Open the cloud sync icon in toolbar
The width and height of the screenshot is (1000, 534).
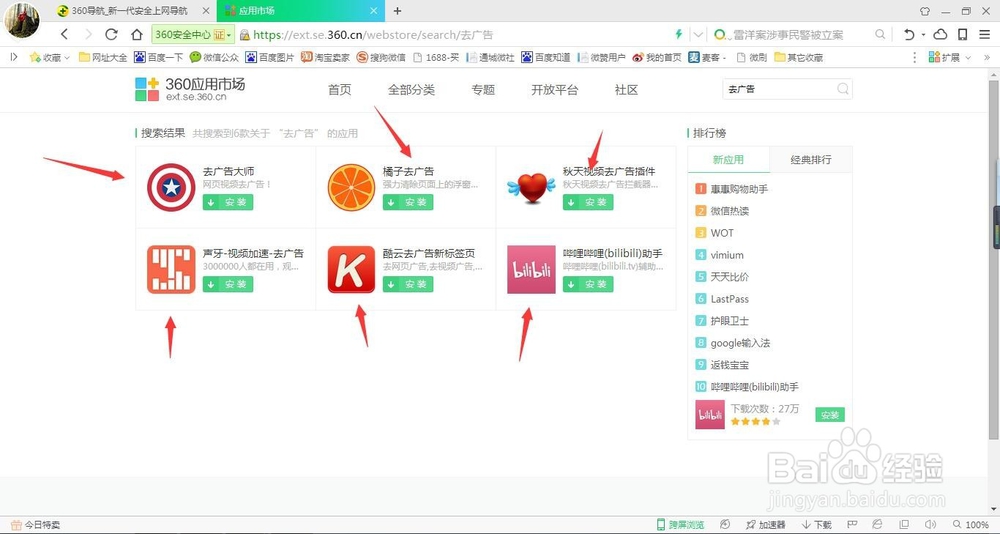(x=941, y=34)
